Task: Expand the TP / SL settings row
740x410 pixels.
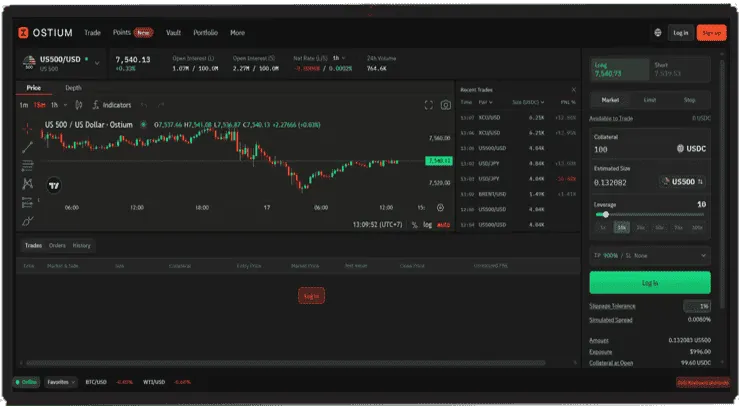Action: pyautogui.click(x=650, y=255)
